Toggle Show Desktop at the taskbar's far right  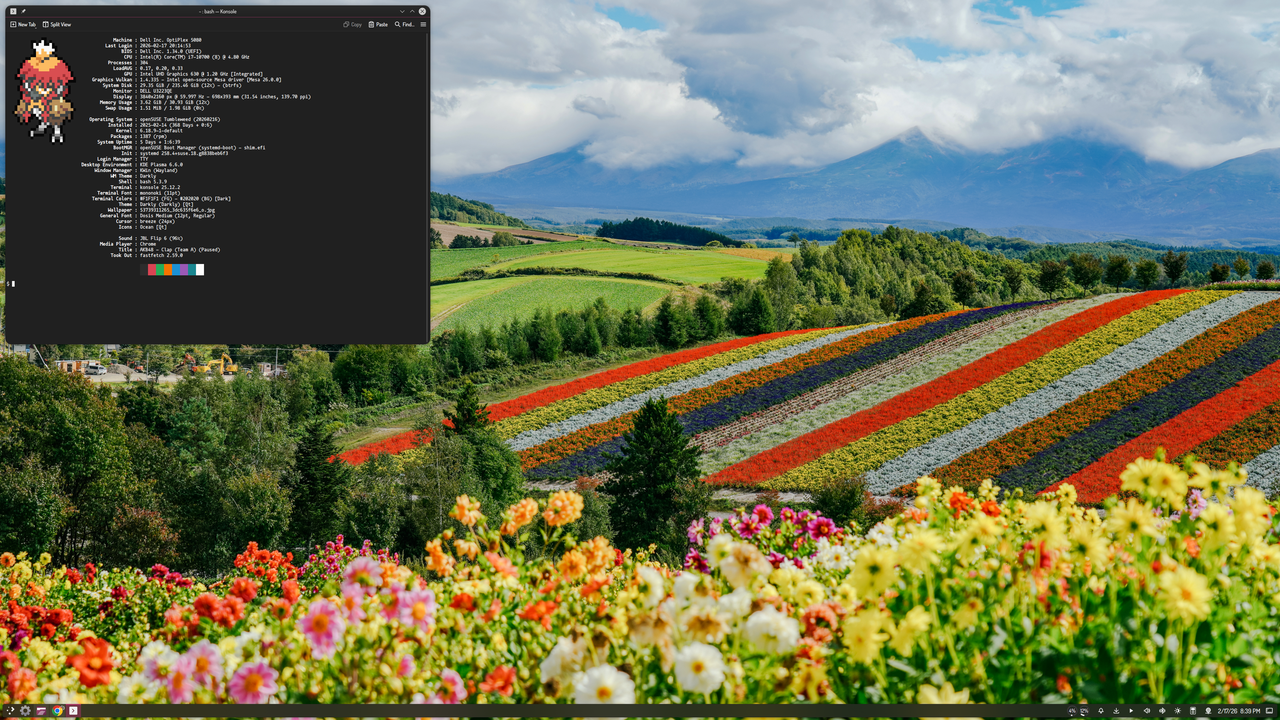pos(1268,711)
